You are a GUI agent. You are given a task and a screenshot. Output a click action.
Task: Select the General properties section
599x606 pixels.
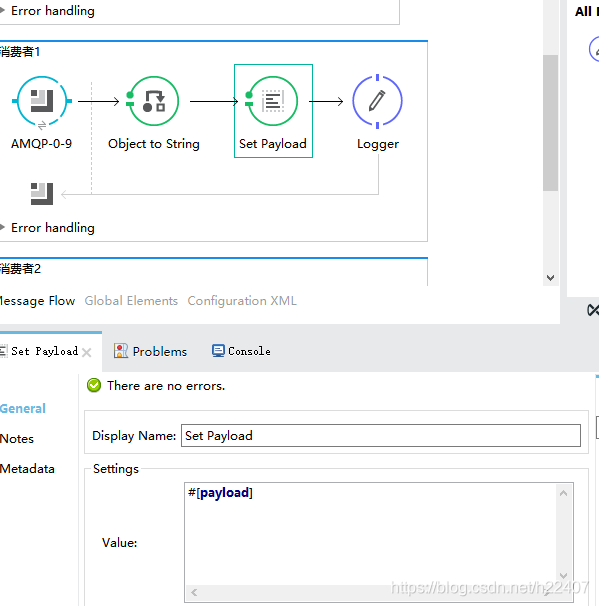point(22,409)
